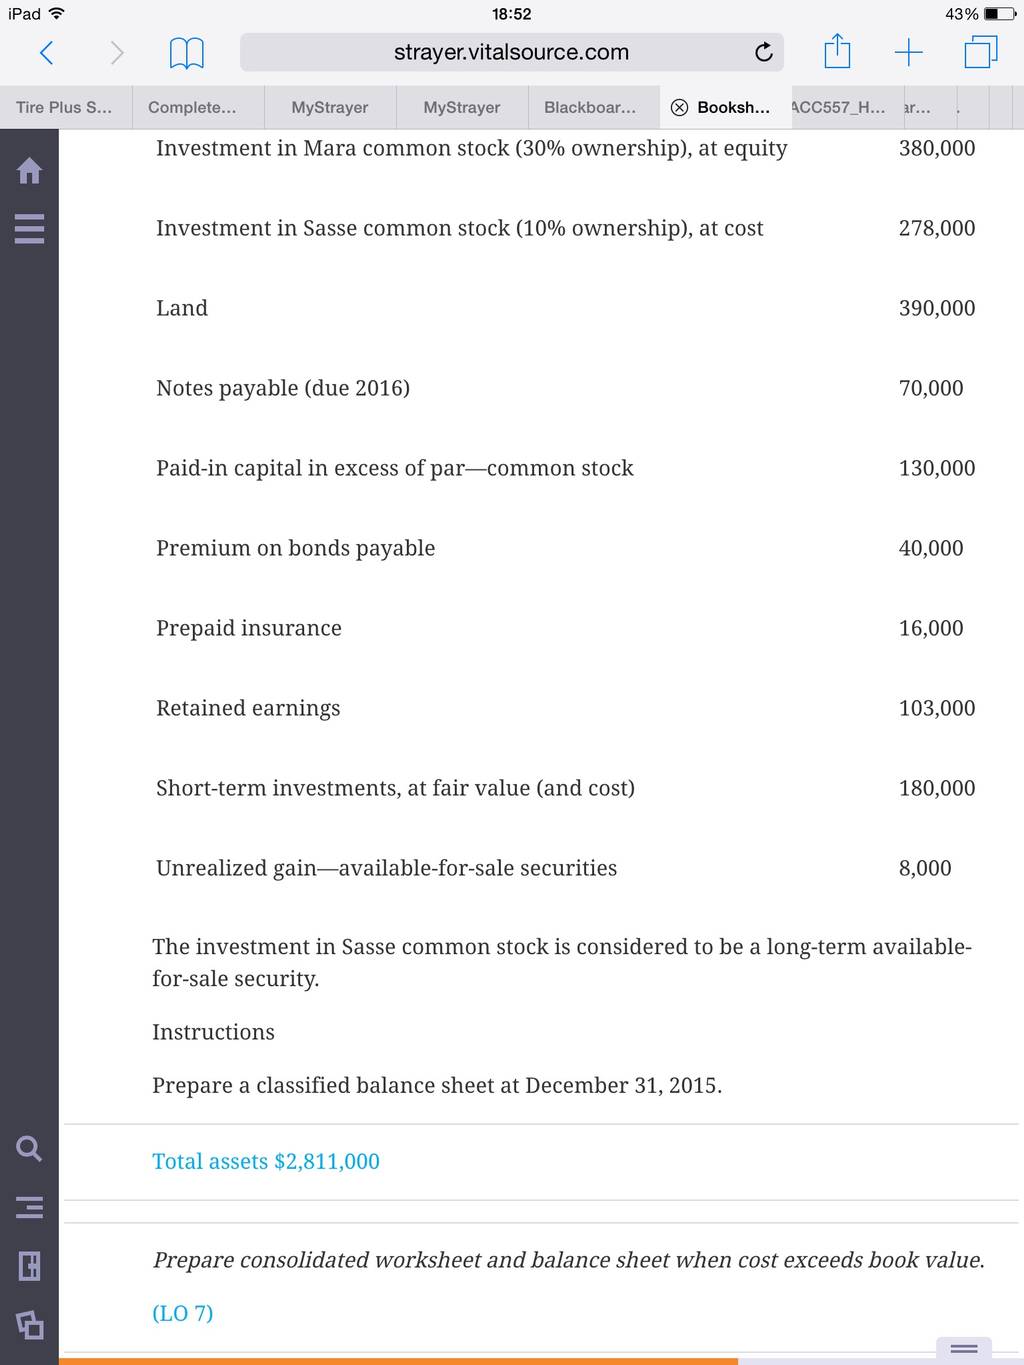Switch to the Tire Plus S... tab
The image size is (1024, 1365).
[x=64, y=108]
